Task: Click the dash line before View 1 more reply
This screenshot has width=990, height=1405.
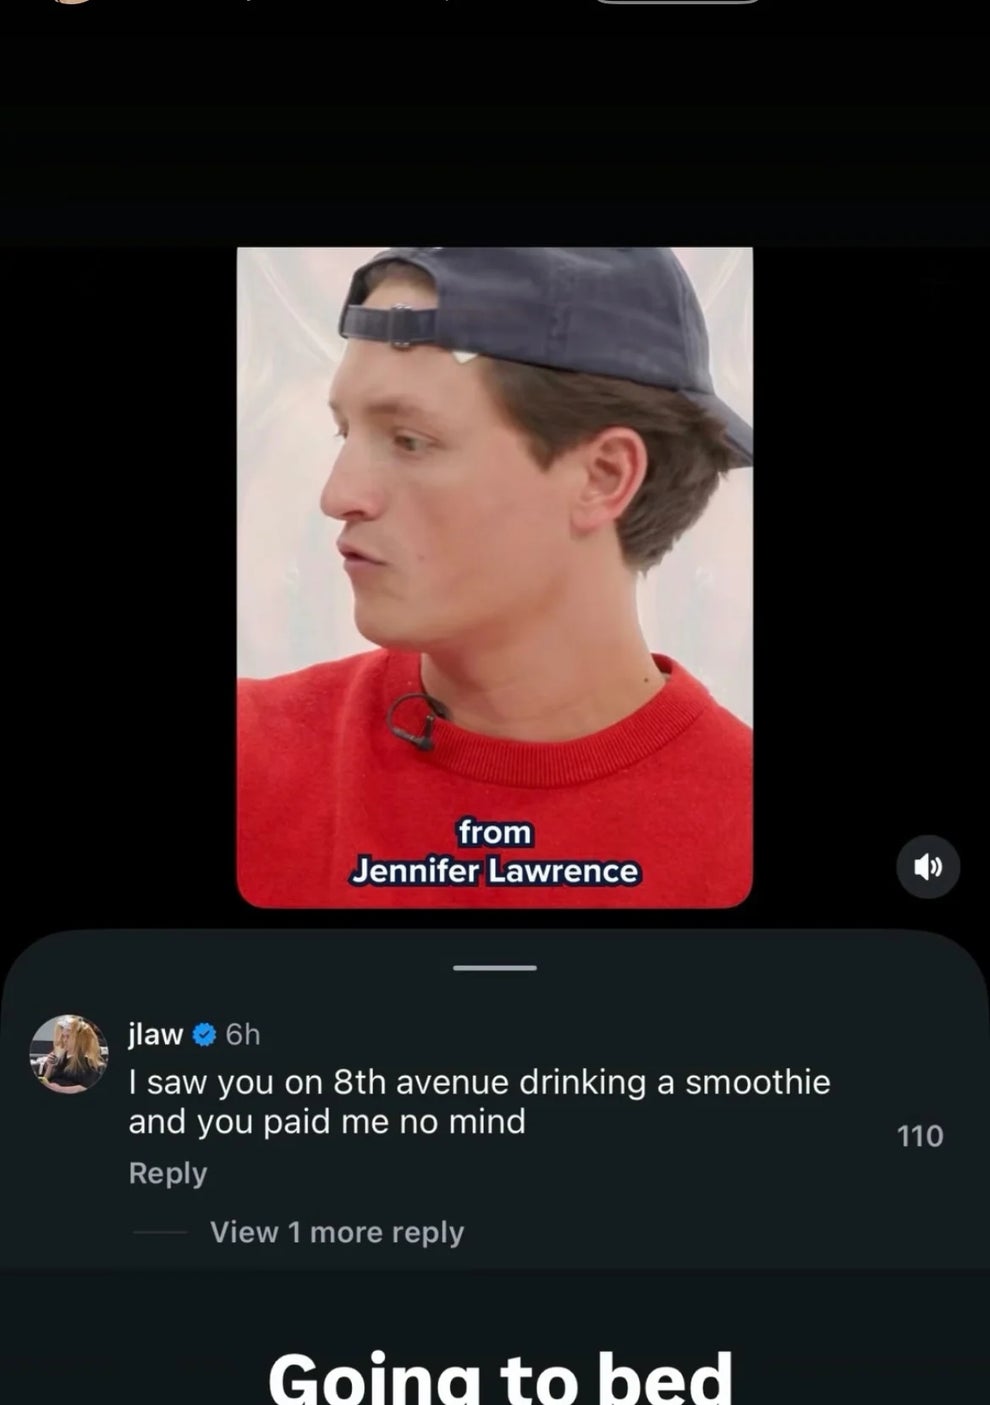Action: click(160, 1232)
